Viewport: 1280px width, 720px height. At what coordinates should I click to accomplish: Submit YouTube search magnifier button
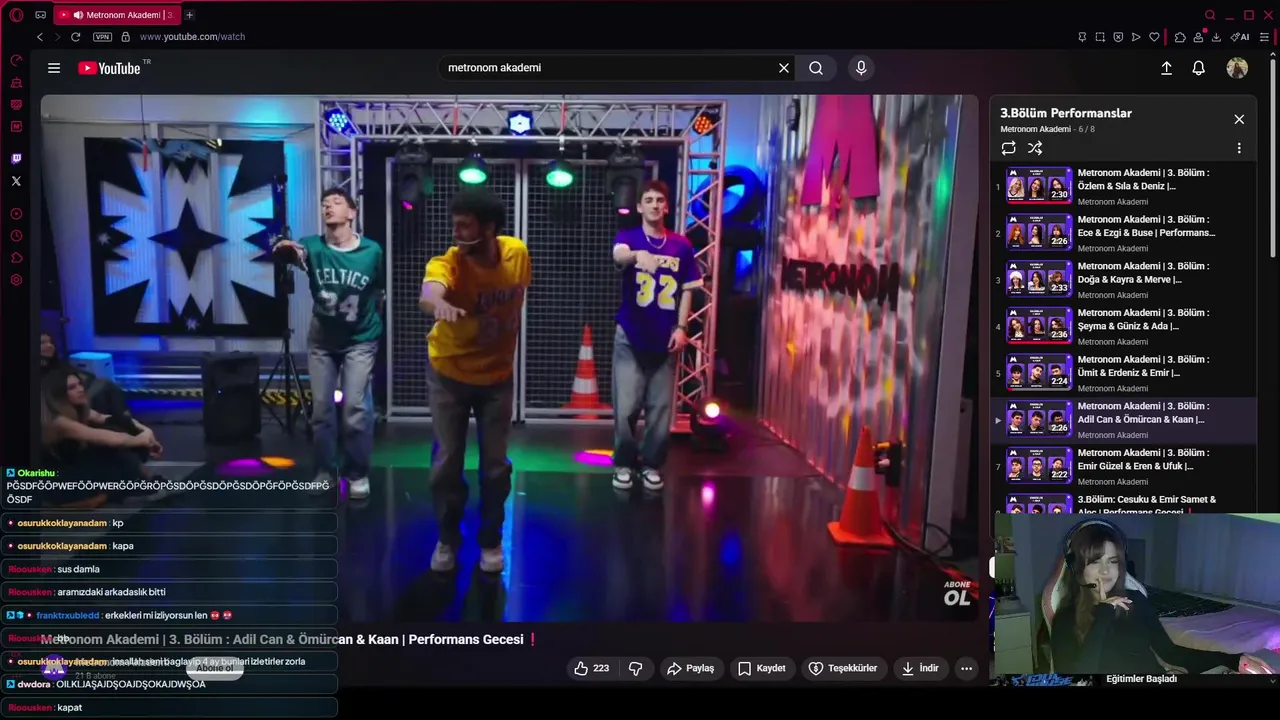click(x=816, y=68)
